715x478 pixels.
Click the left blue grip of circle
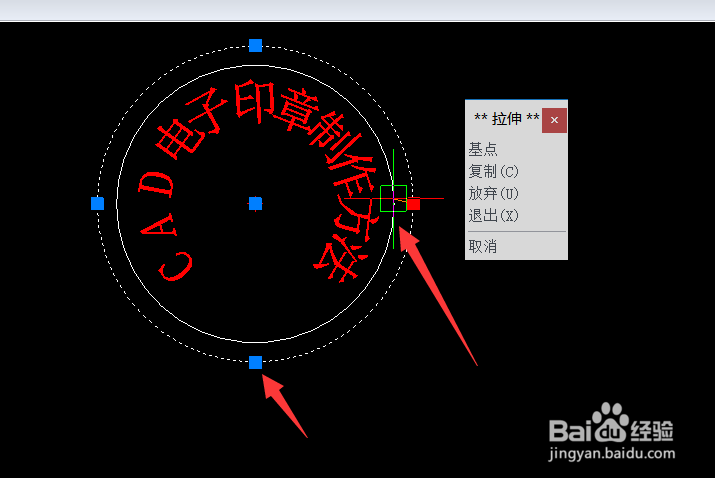(98, 203)
